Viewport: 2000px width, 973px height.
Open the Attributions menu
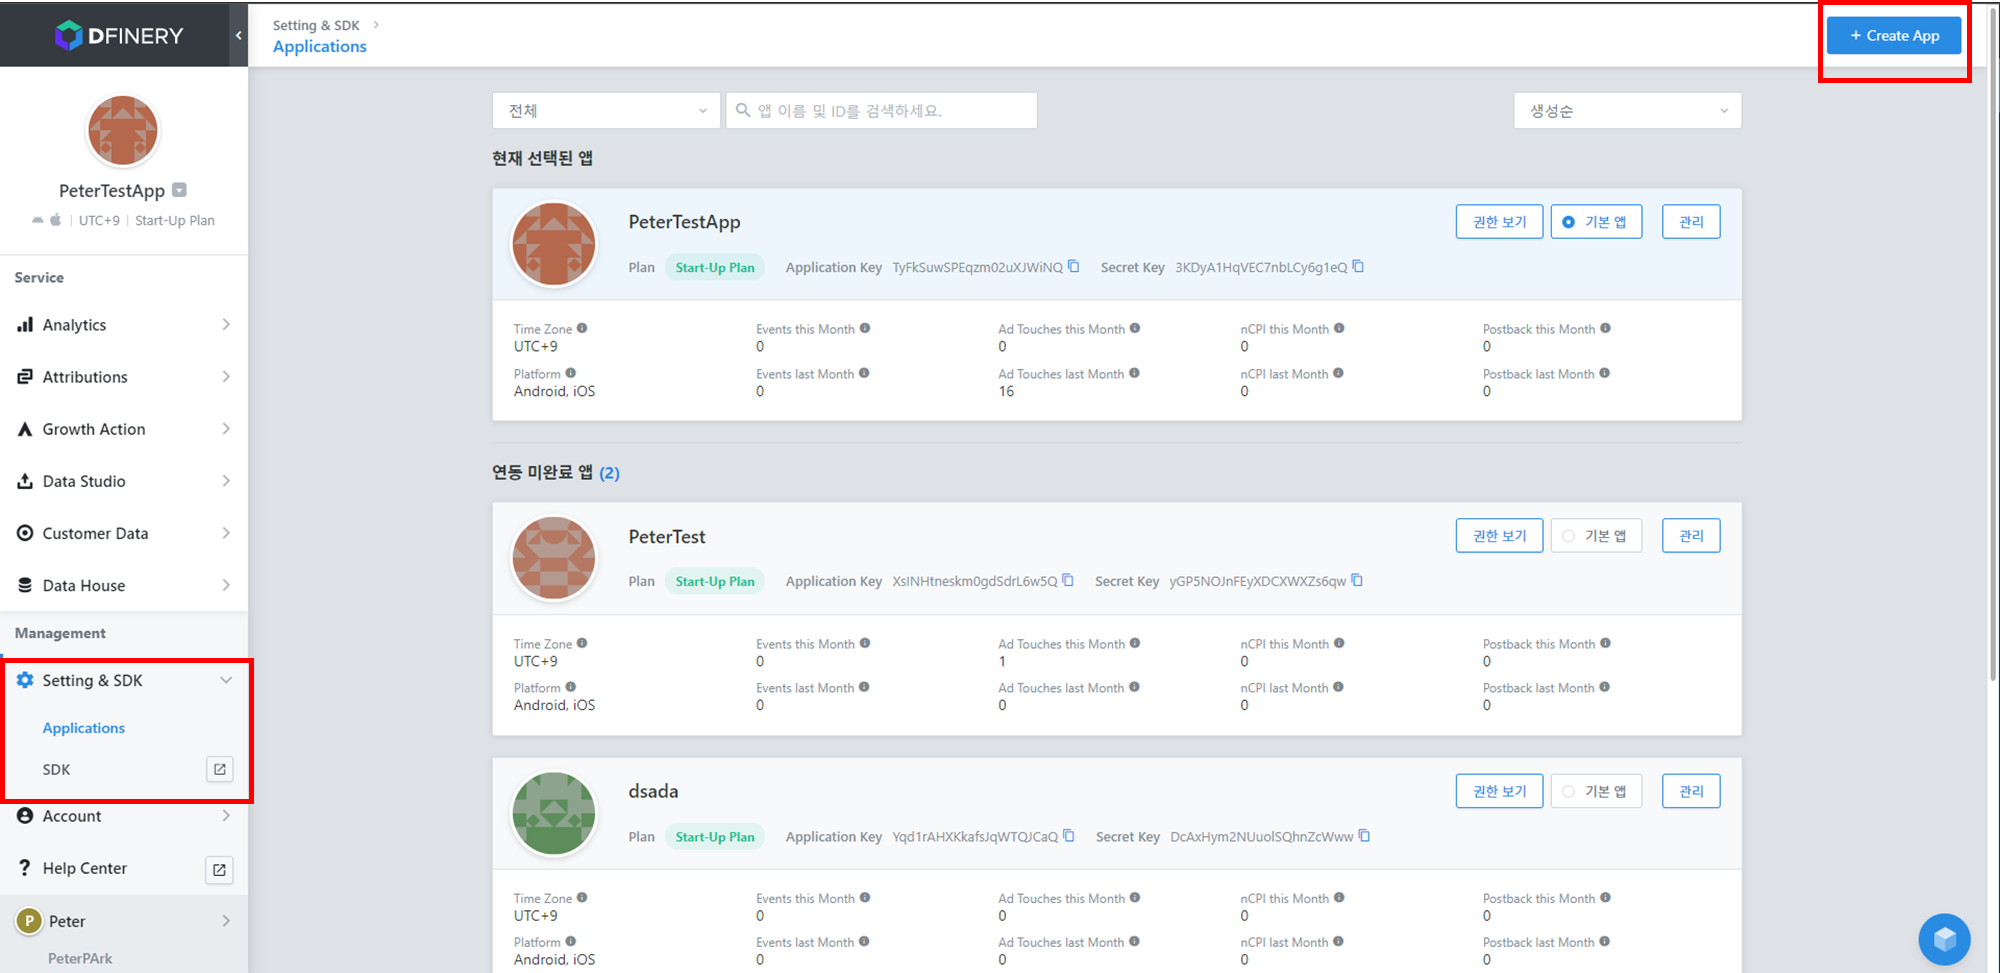coord(124,377)
